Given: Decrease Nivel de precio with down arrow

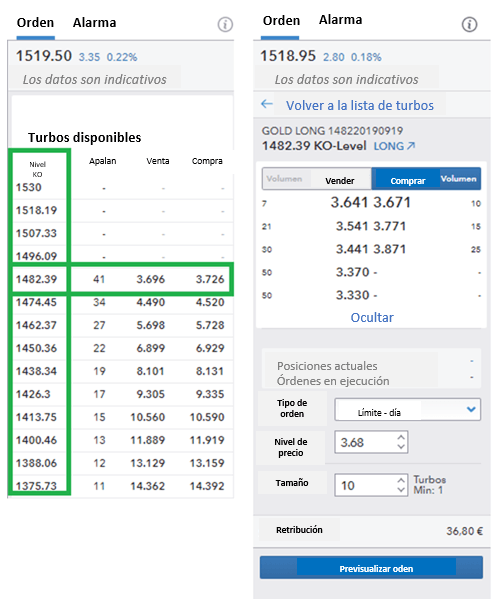Looking at the screenshot, I should (401, 446).
